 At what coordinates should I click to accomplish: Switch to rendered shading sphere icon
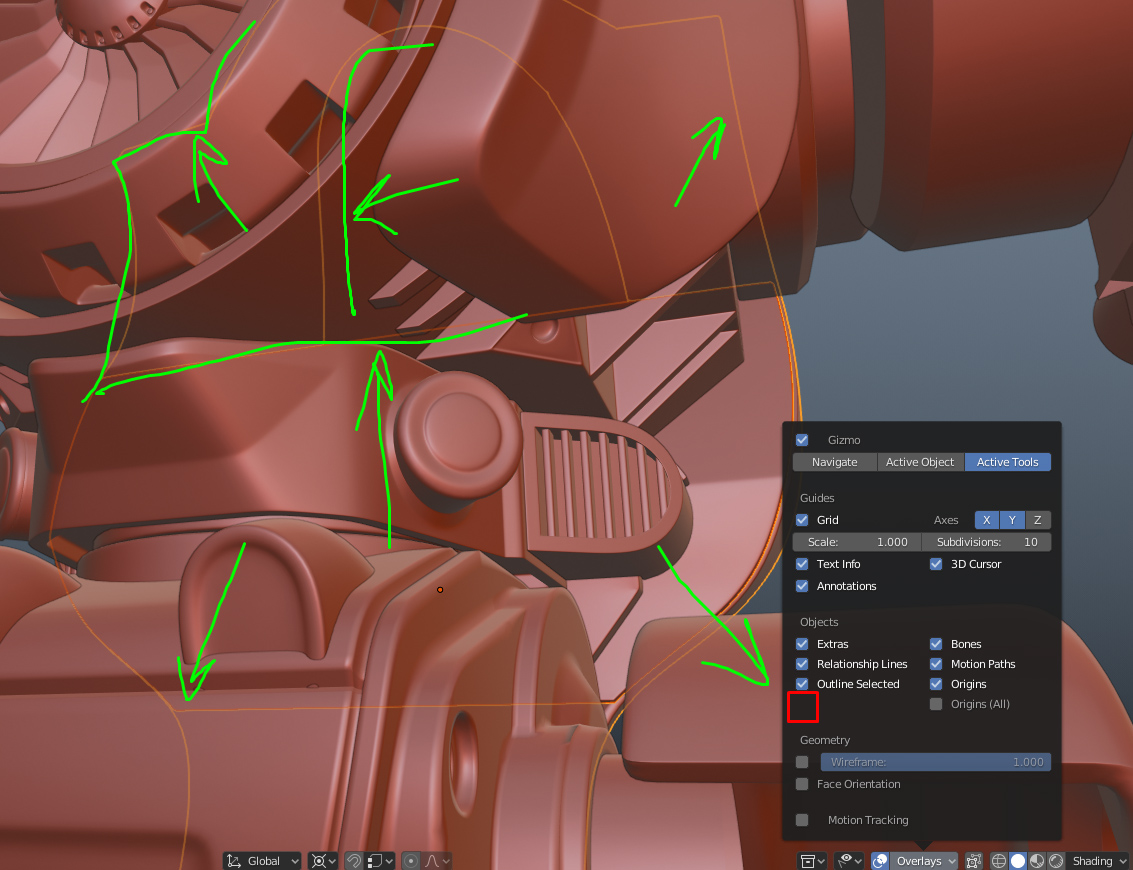click(x=1056, y=861)
